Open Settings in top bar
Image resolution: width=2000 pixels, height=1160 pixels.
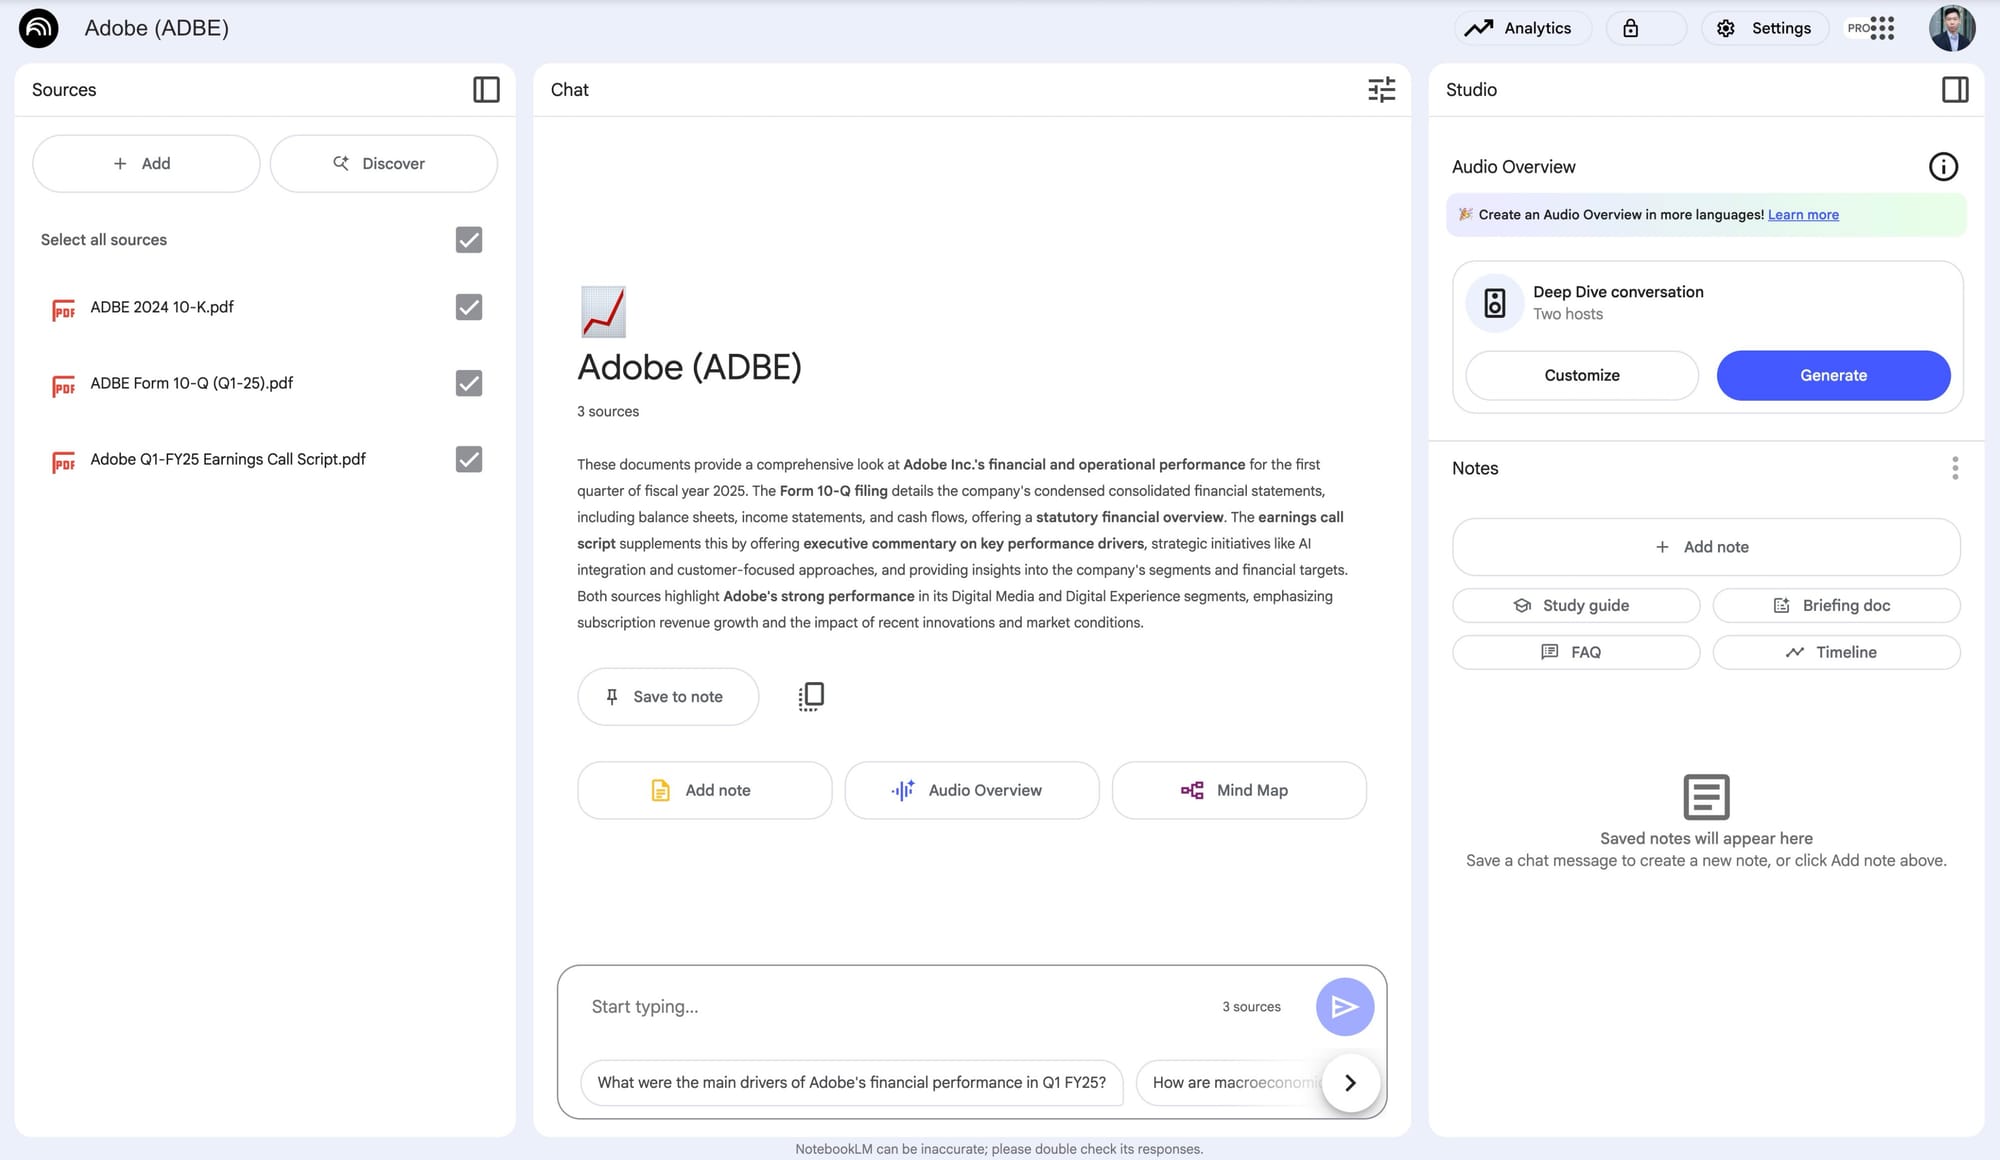pyautogui.click(x=1765, y=28)
